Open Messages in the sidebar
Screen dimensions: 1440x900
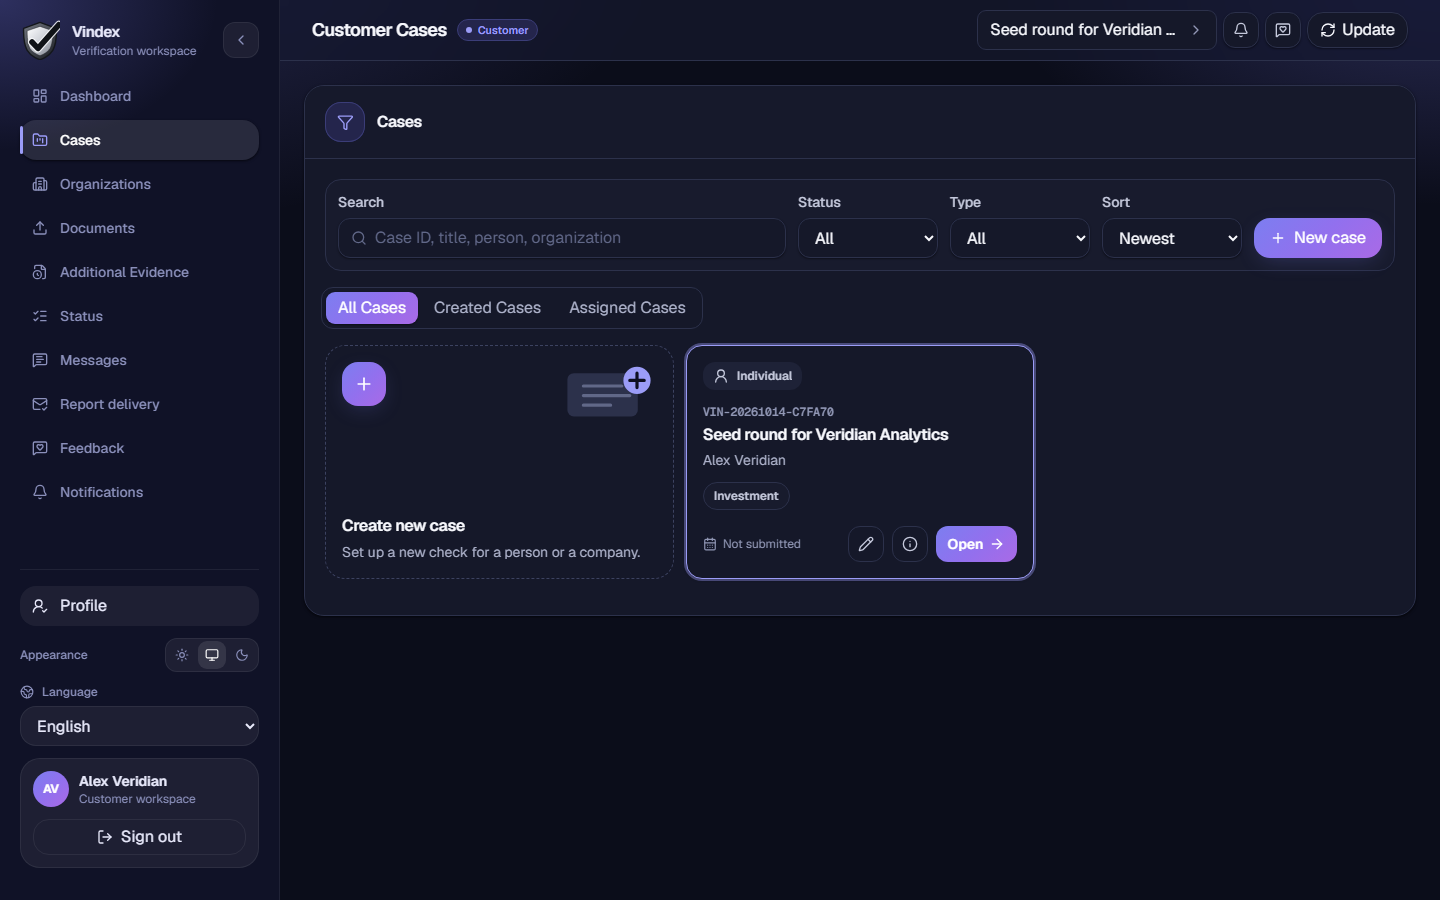tap(139, 360)
